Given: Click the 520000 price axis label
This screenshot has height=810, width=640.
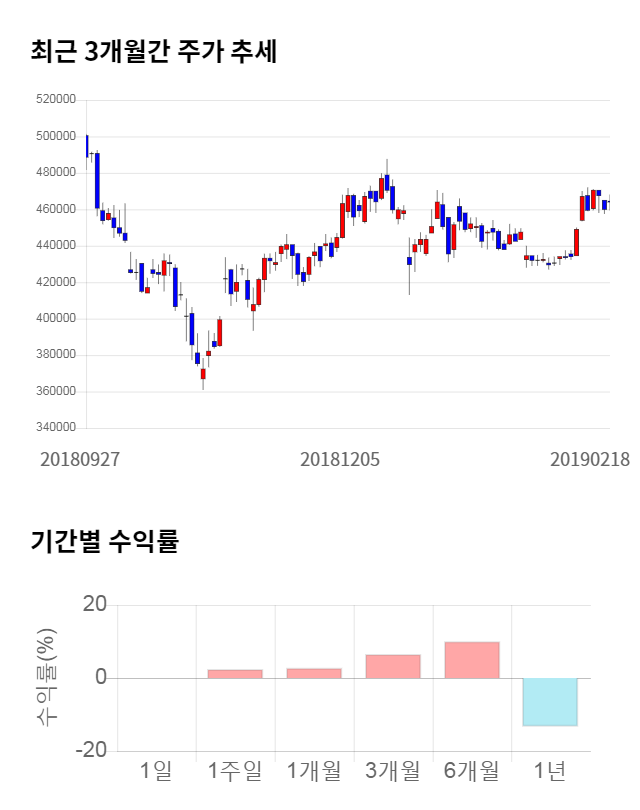Looking at the screenshot, I should [55, 100].
